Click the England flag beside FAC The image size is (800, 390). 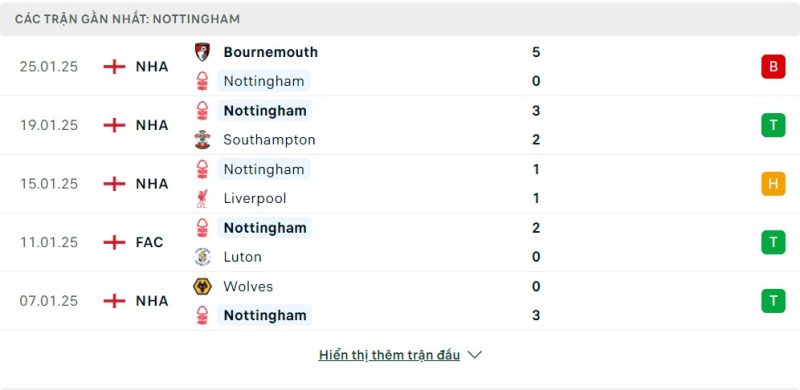point(114,242)
